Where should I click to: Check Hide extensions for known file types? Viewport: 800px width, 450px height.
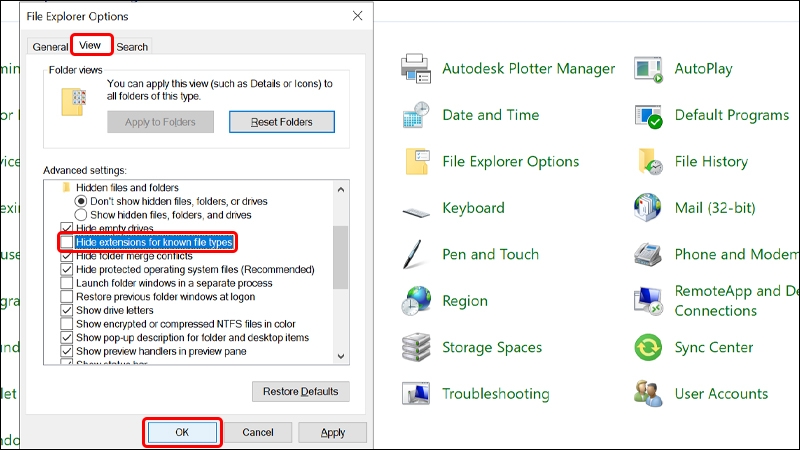click(66, 242)
